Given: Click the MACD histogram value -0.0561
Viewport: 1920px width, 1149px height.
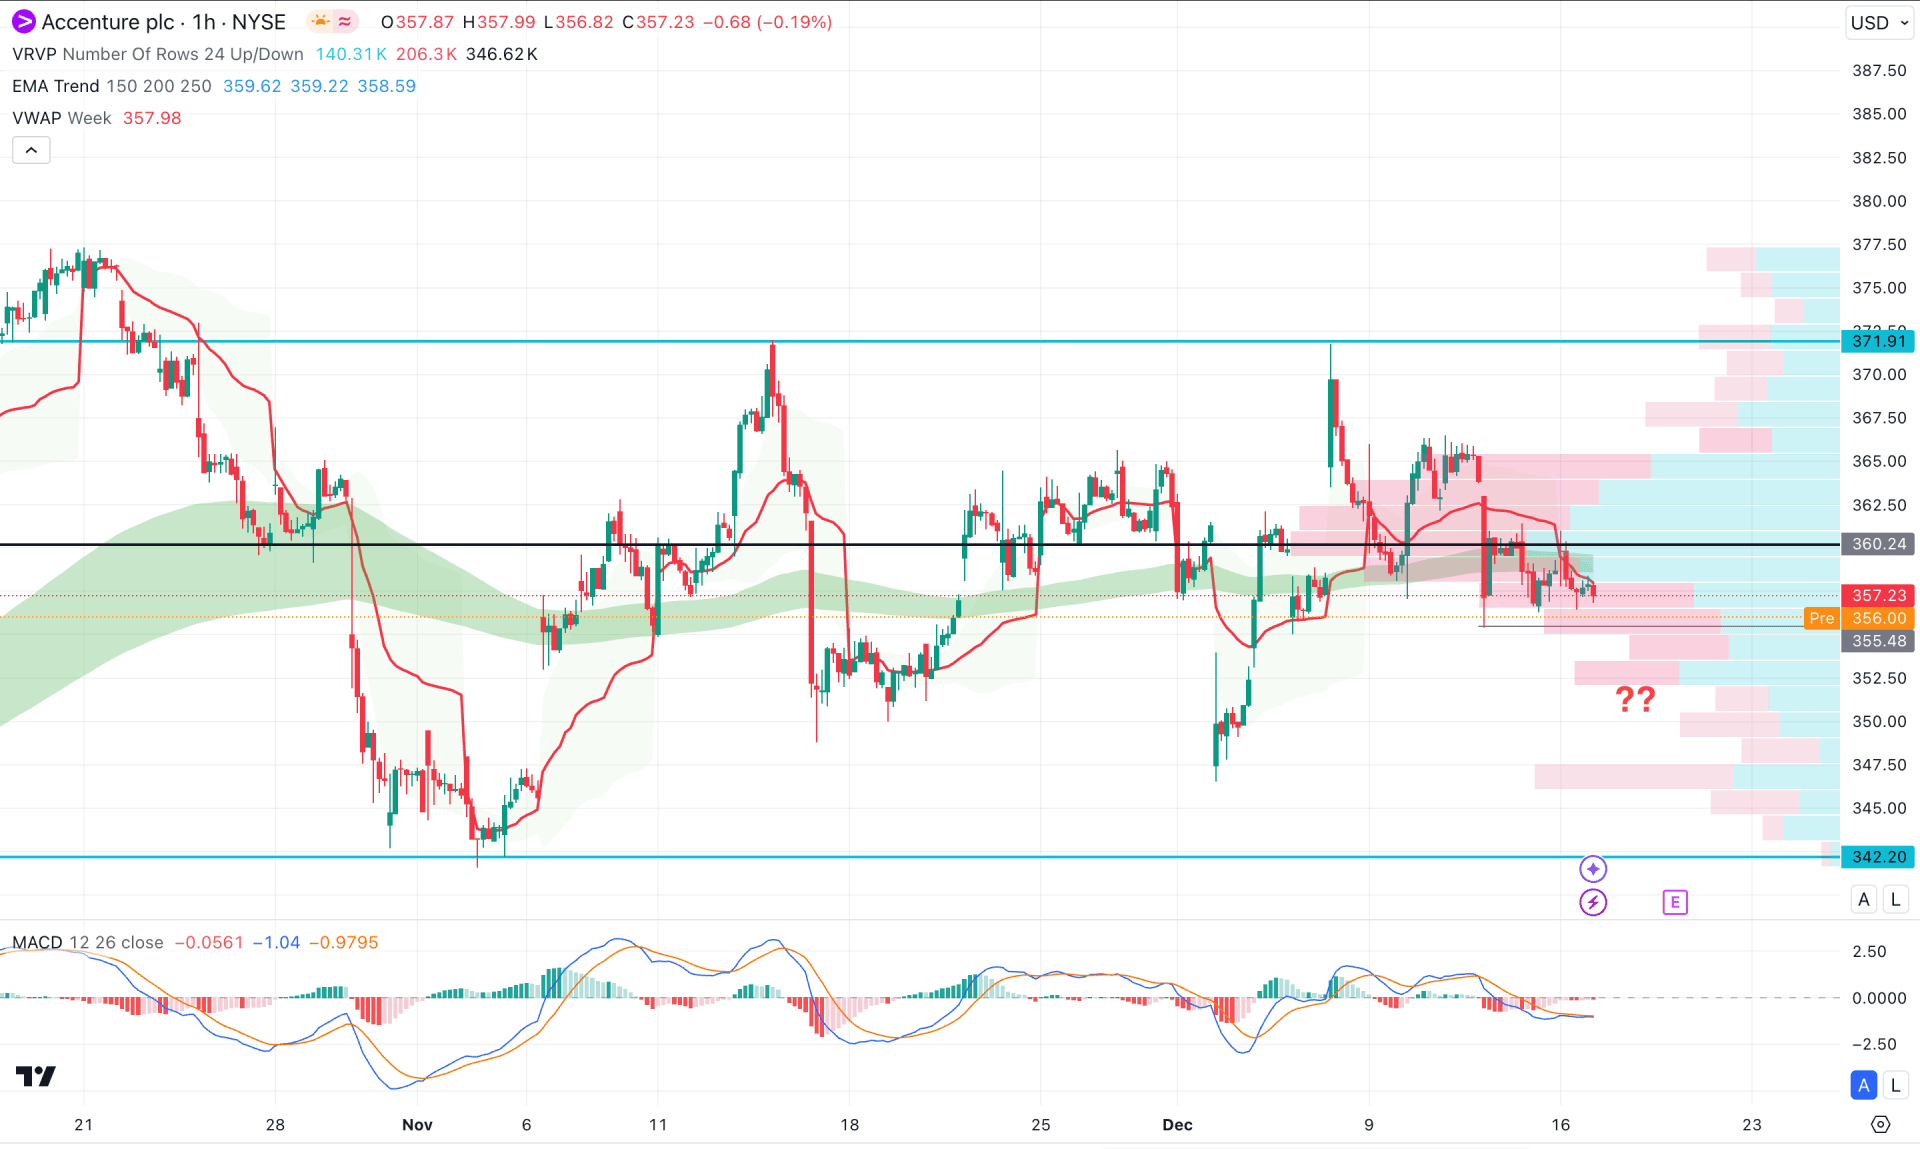Looking at the screenshot, I should click(209, 942).
